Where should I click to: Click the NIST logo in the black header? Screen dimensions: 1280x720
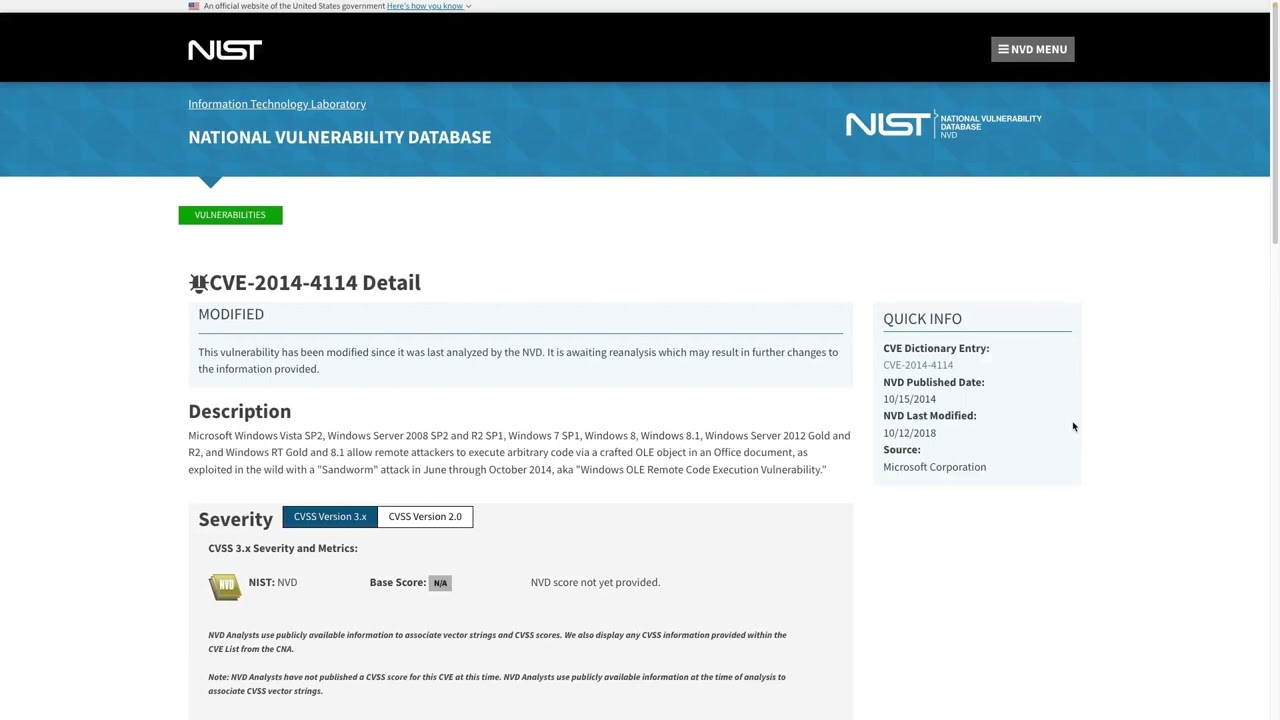225,49
